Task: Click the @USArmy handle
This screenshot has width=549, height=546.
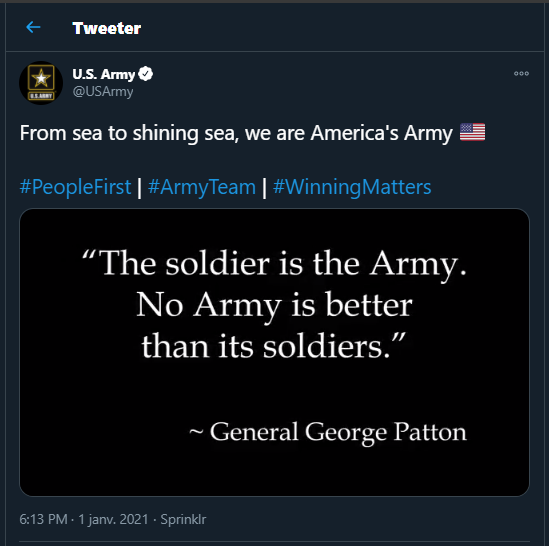Action: tap(103, 91)
